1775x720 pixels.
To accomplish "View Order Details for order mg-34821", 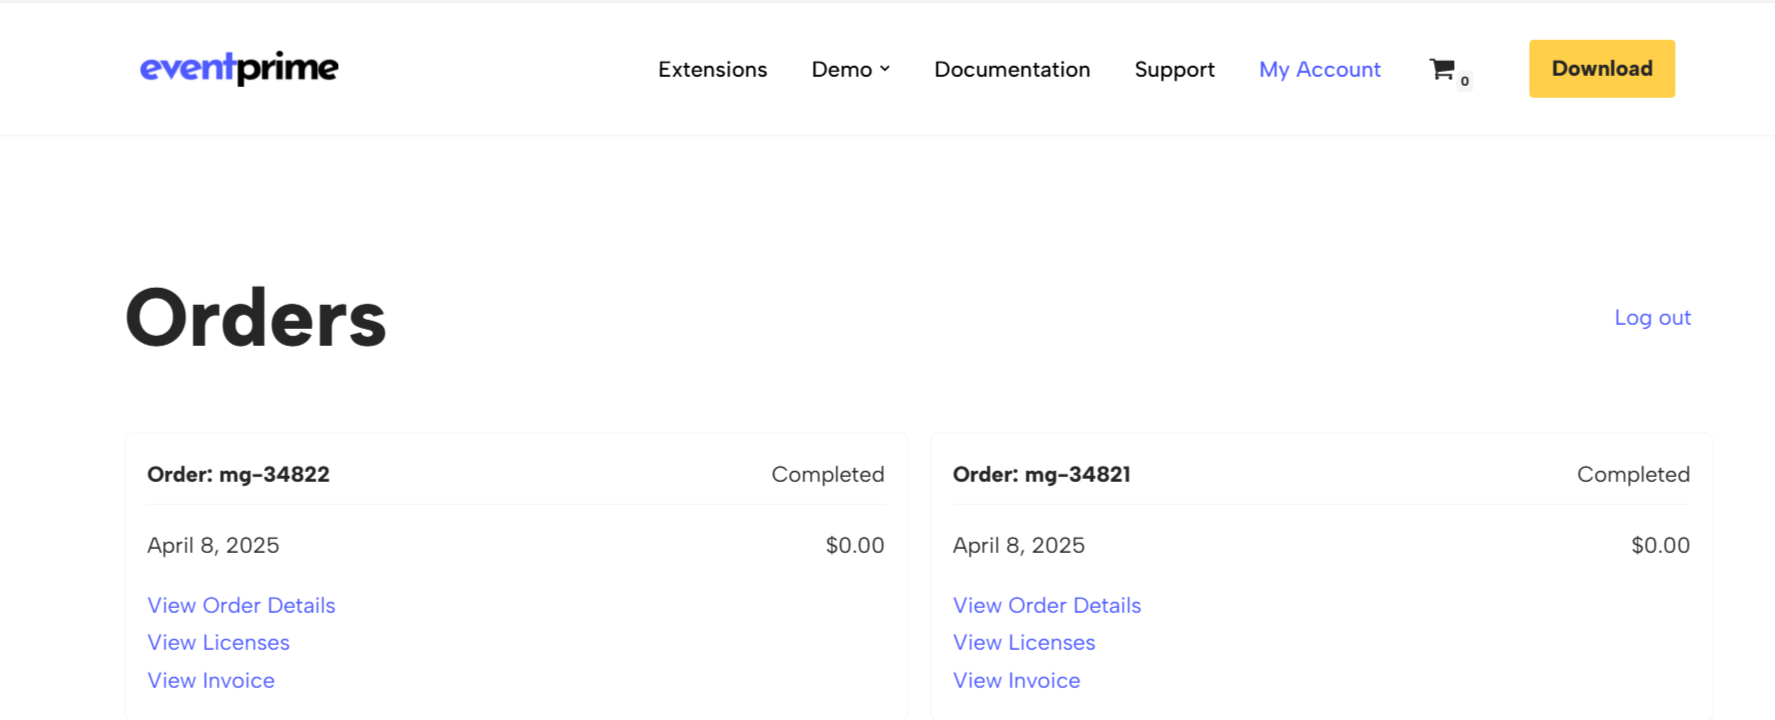I will [1046, 605].
